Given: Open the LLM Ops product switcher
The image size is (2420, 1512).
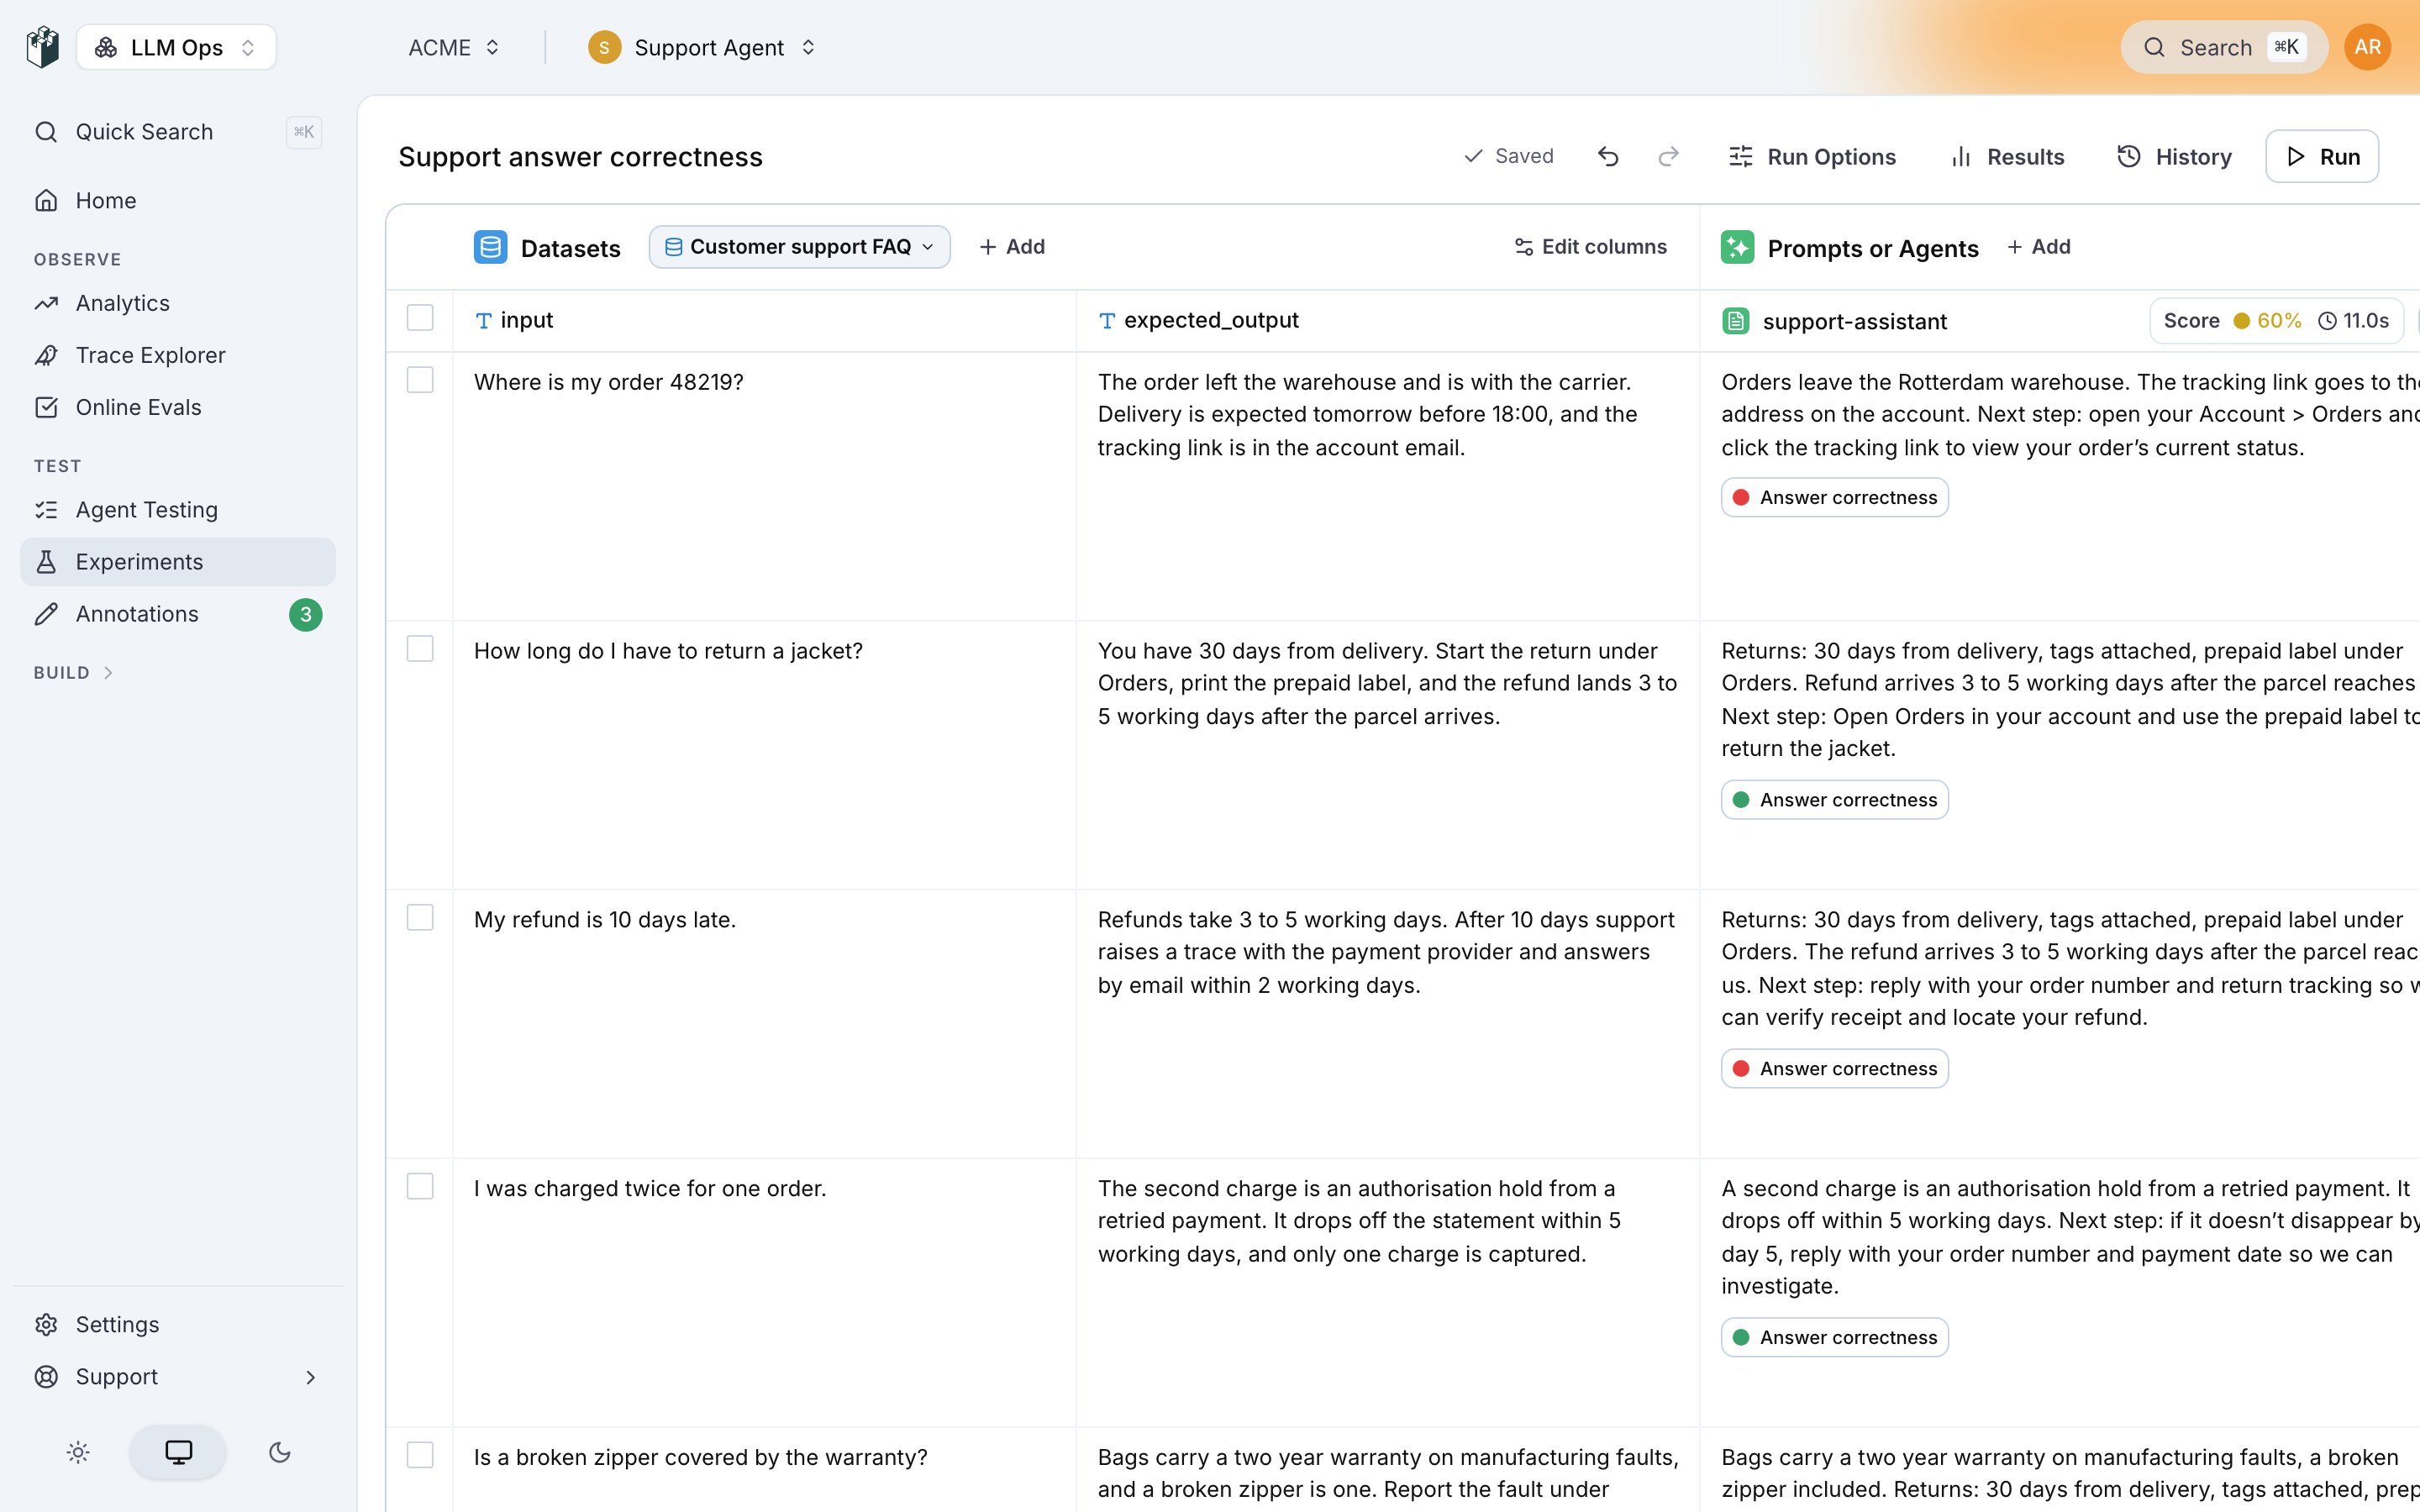Looking at the screenshot, I should [176, 47].
